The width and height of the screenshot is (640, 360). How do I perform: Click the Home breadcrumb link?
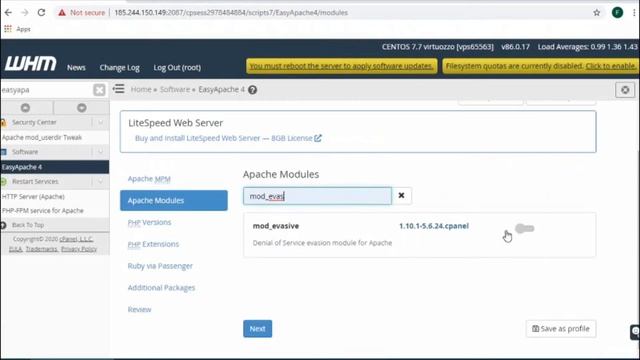[141, 89]
